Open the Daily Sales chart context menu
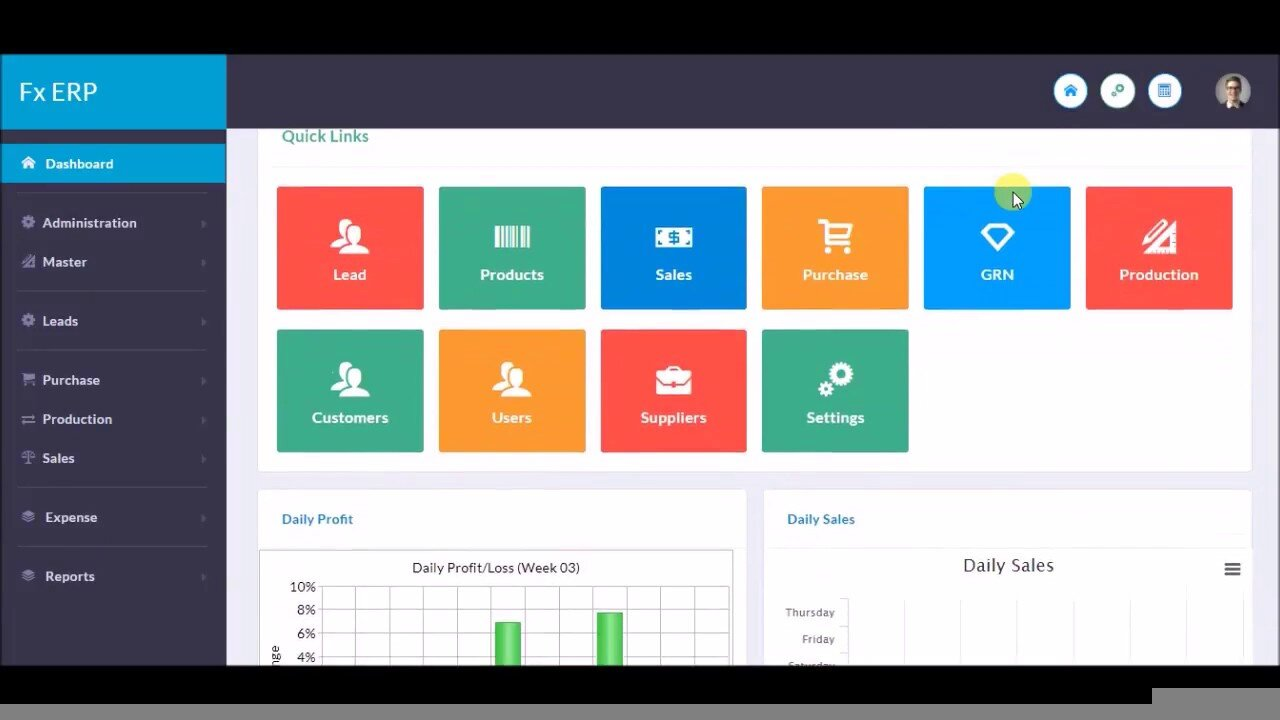 (x=1233, y=568)
